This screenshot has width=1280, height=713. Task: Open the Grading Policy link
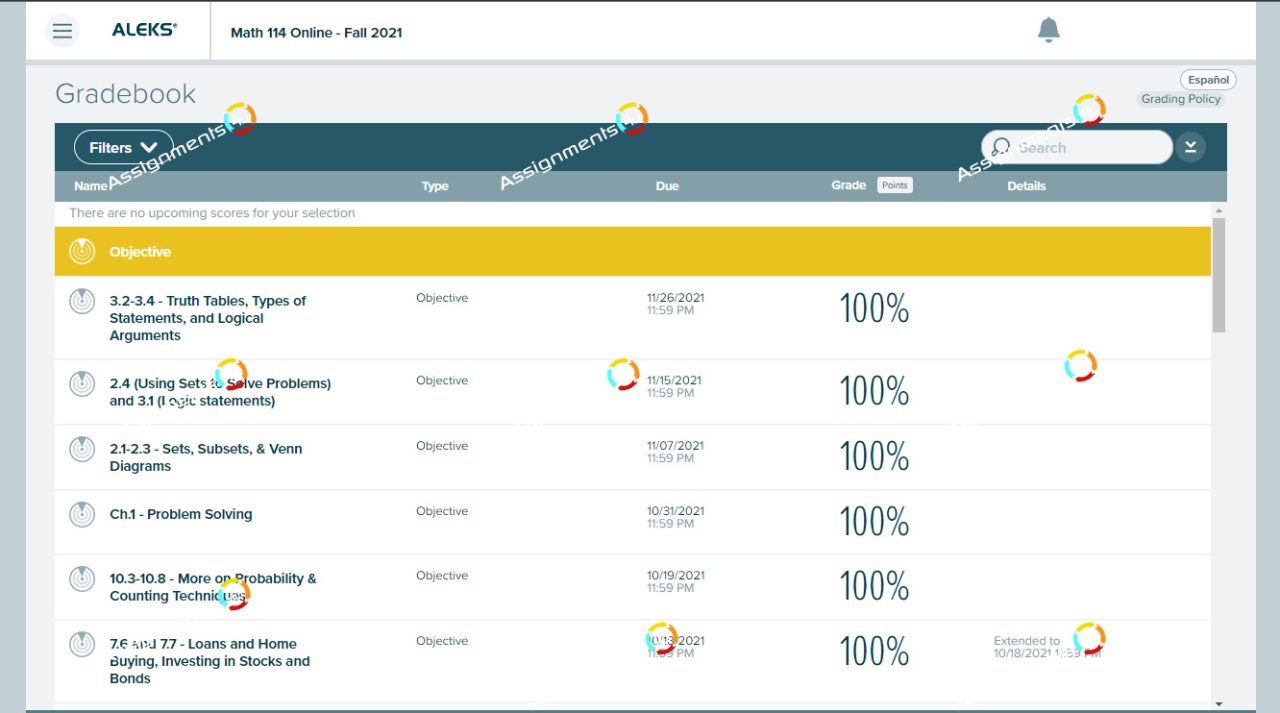[1180, 99]
